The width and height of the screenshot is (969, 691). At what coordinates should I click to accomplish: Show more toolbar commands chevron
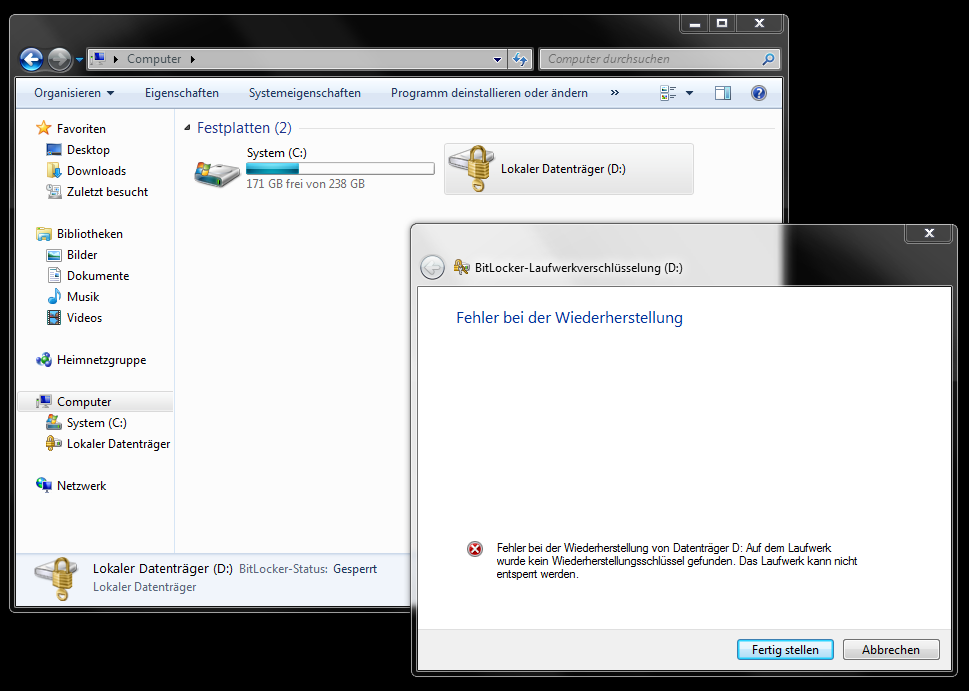(615, 92)
